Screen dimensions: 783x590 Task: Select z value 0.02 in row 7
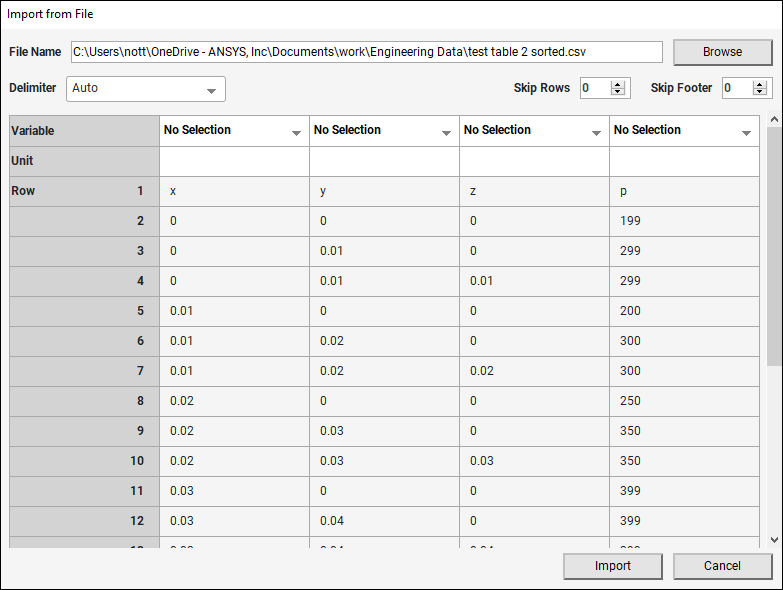[534, 371]
